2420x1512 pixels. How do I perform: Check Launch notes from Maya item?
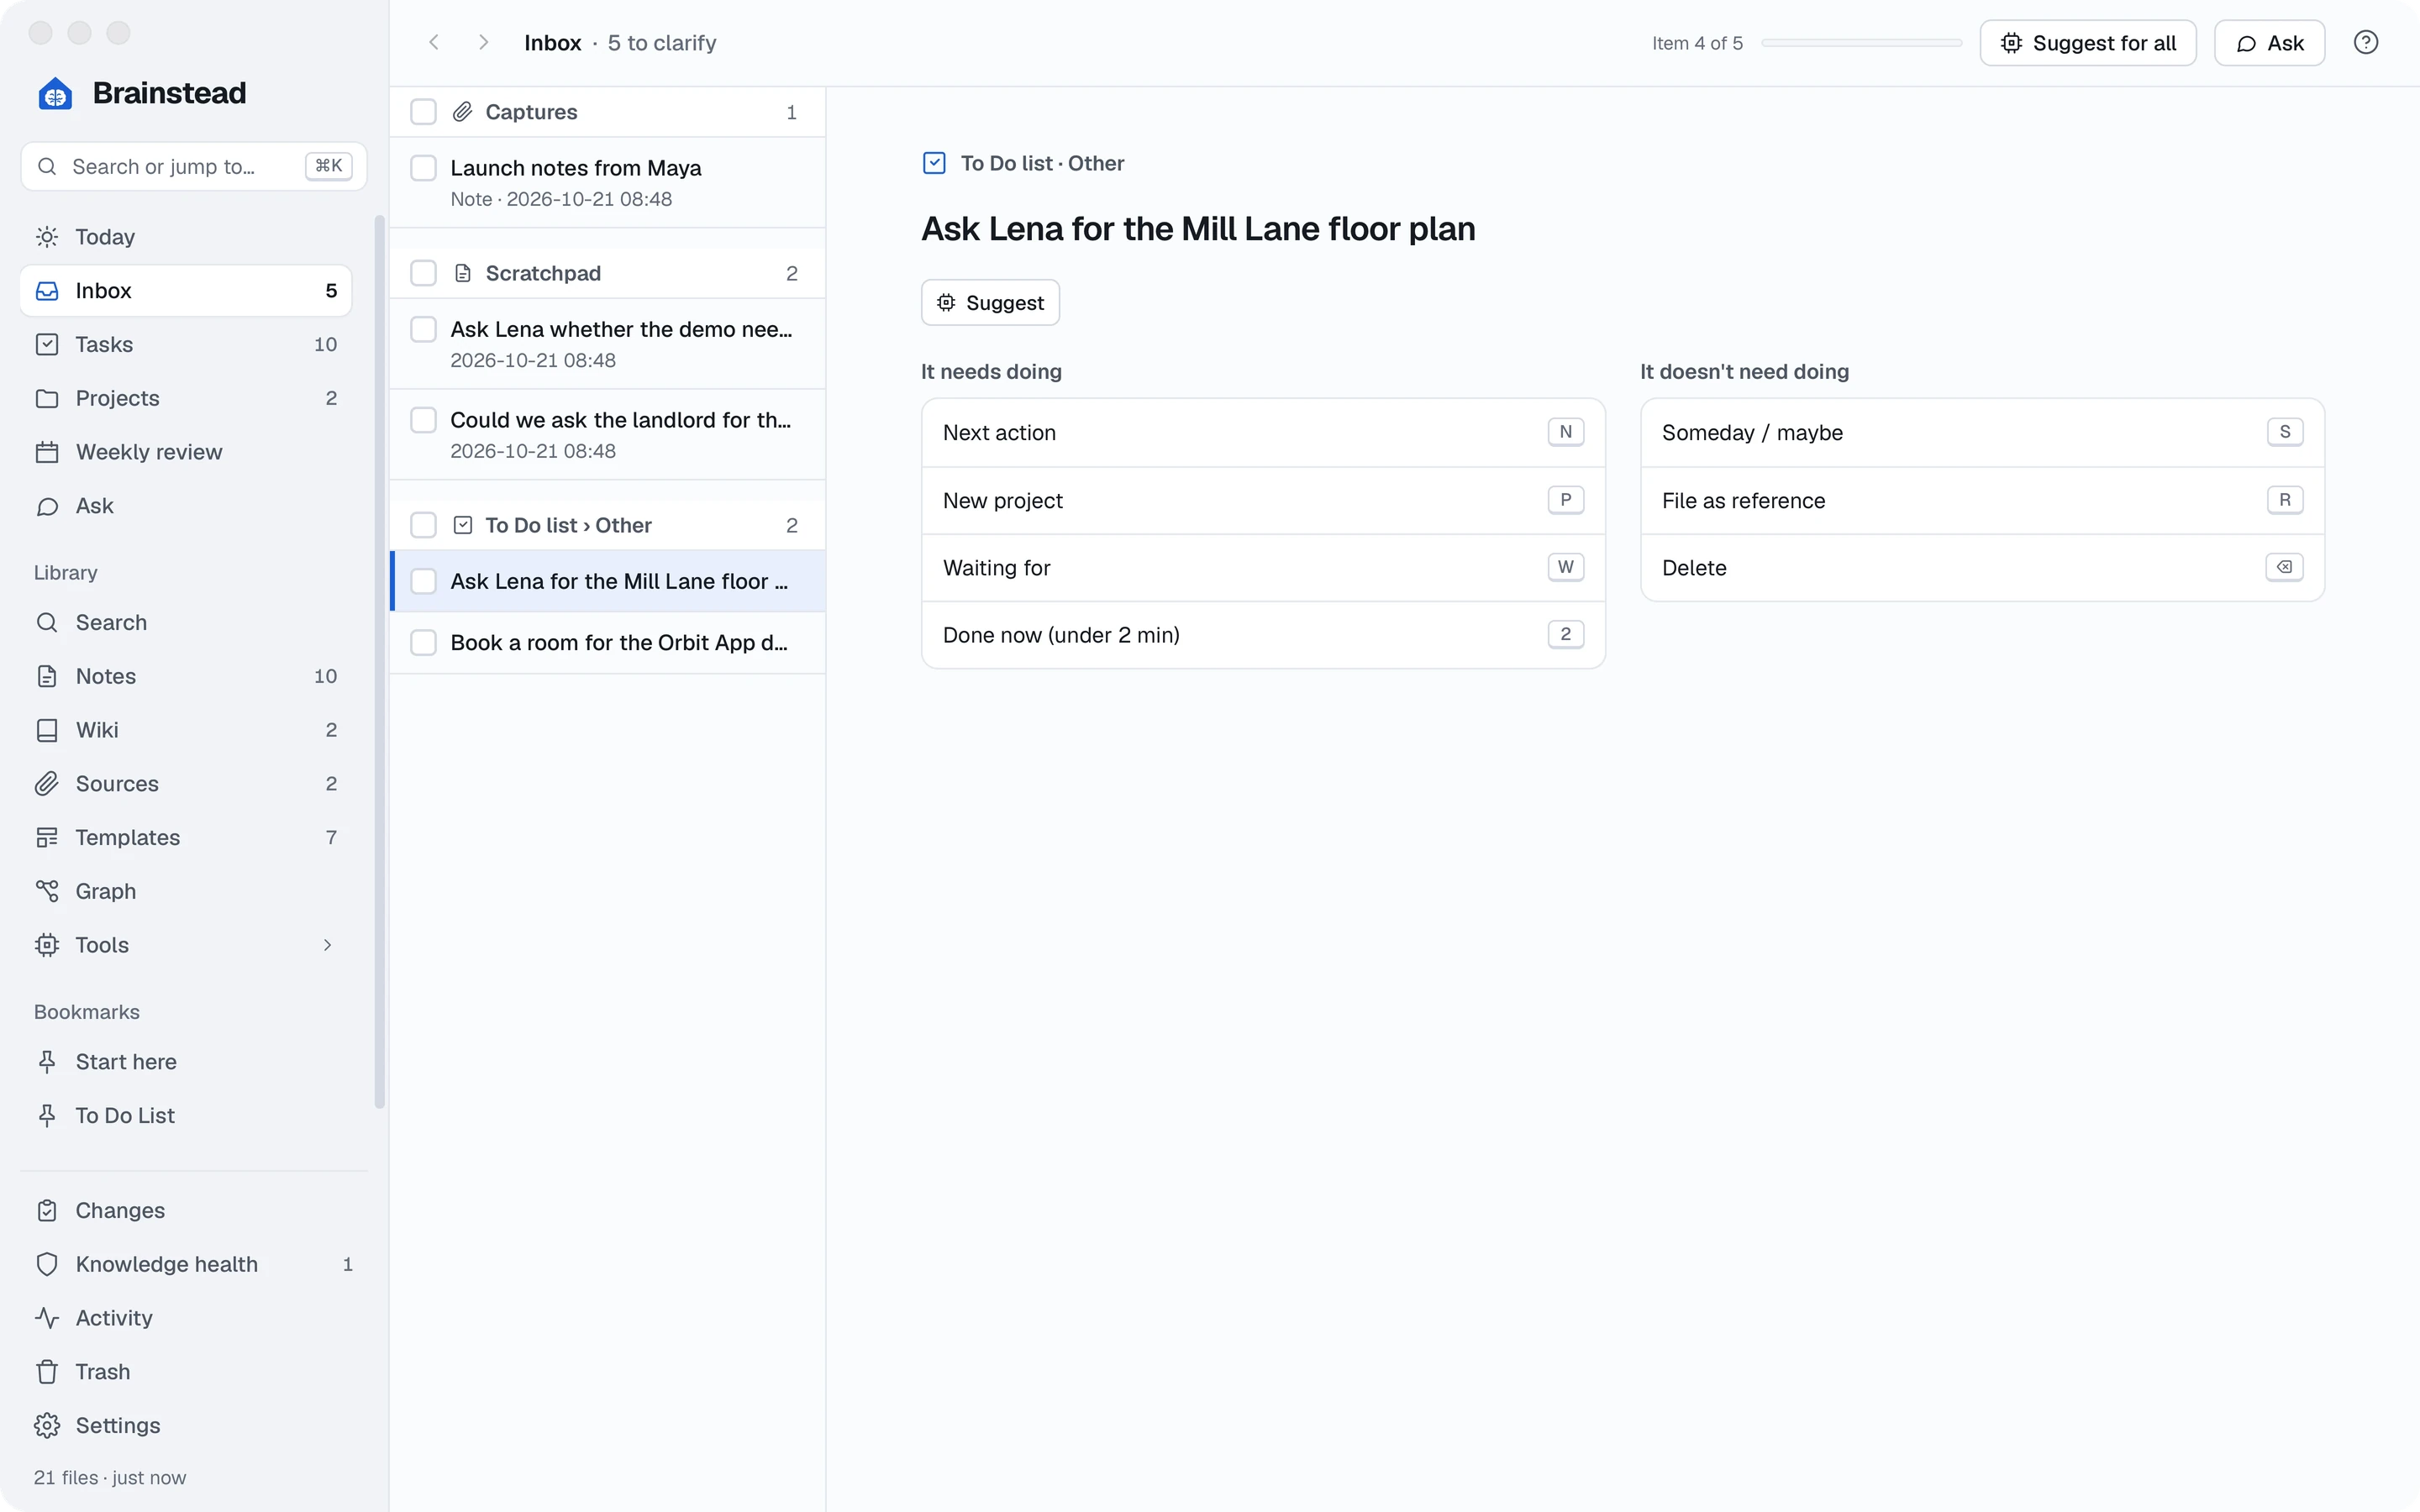coord(424,168)
